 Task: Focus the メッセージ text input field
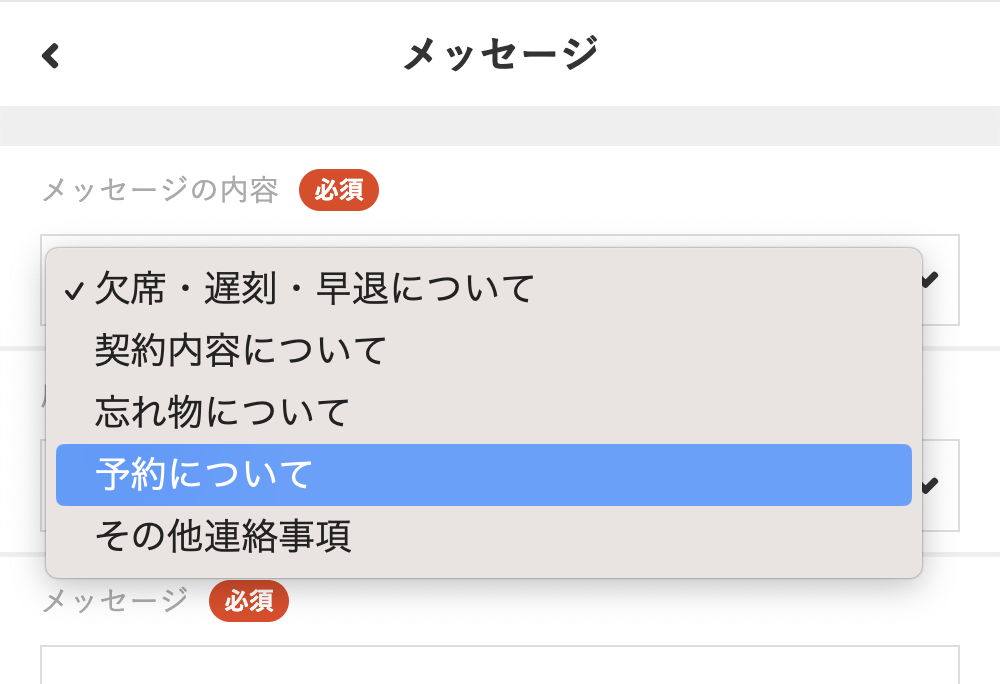(x=500, y=665)
